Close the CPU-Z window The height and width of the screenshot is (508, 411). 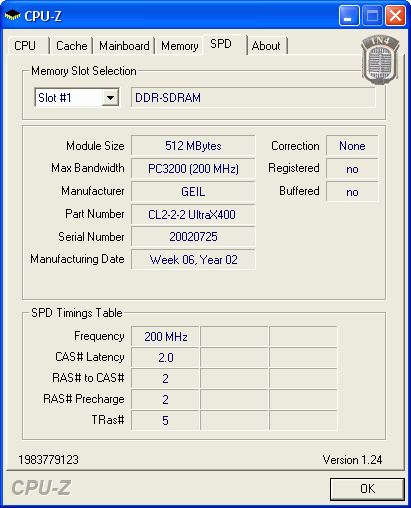tap(395, 15)
